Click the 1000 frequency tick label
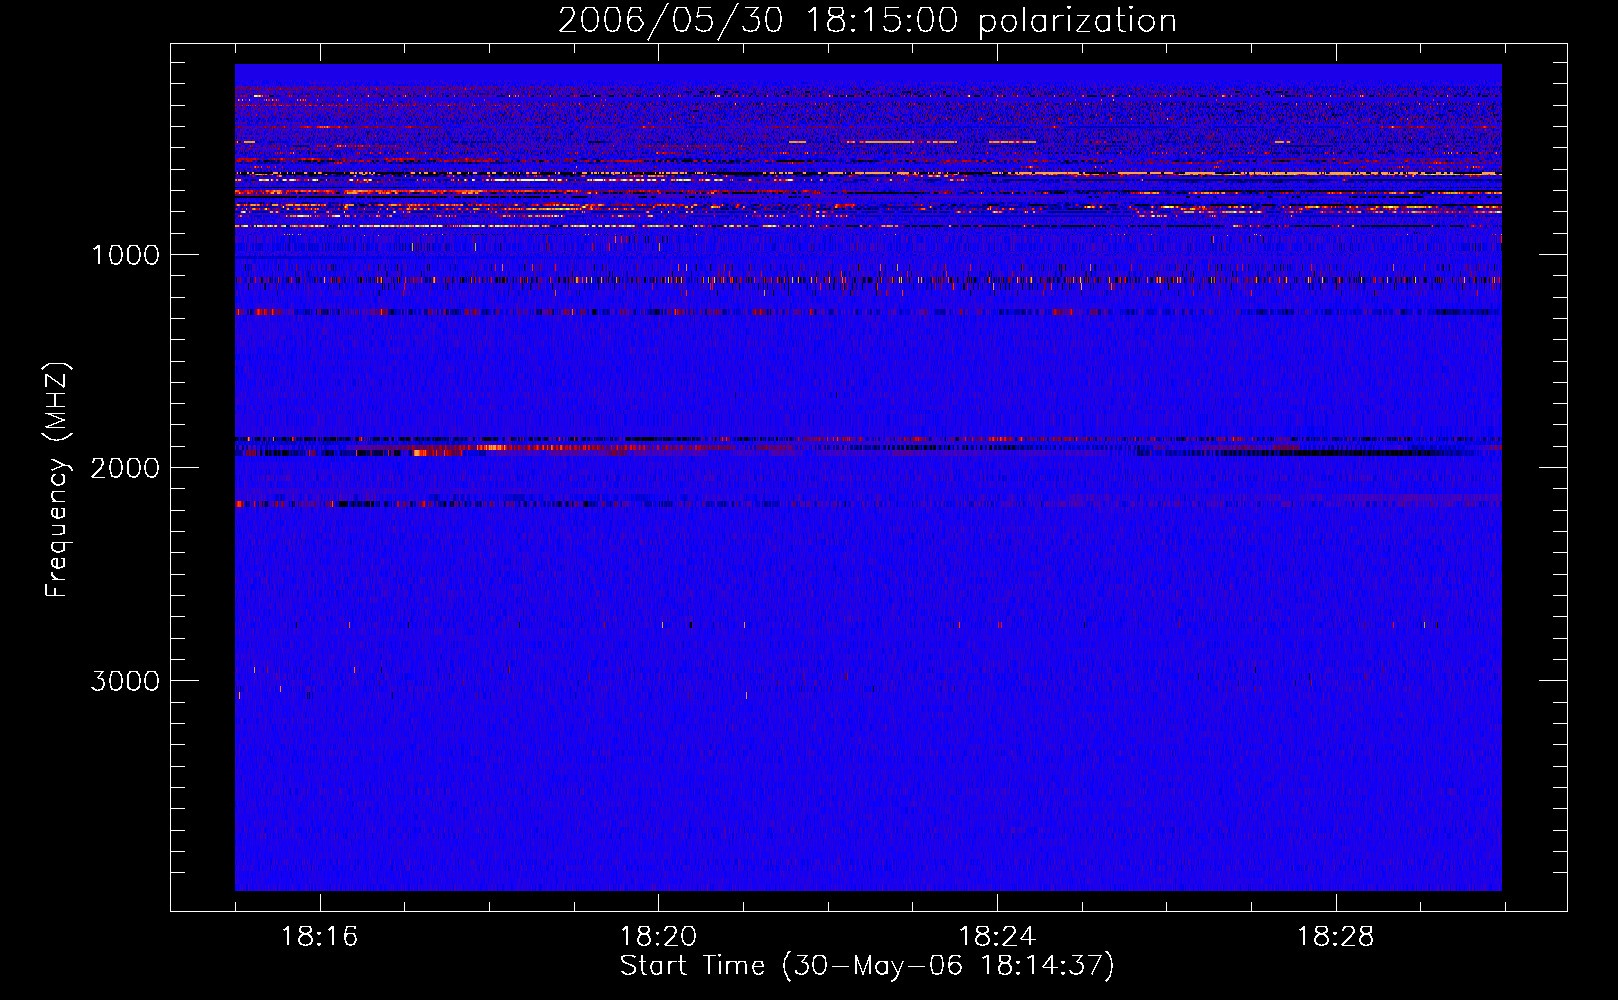The height and width of the screenshot is (1000, 1618). pos(125,255)
